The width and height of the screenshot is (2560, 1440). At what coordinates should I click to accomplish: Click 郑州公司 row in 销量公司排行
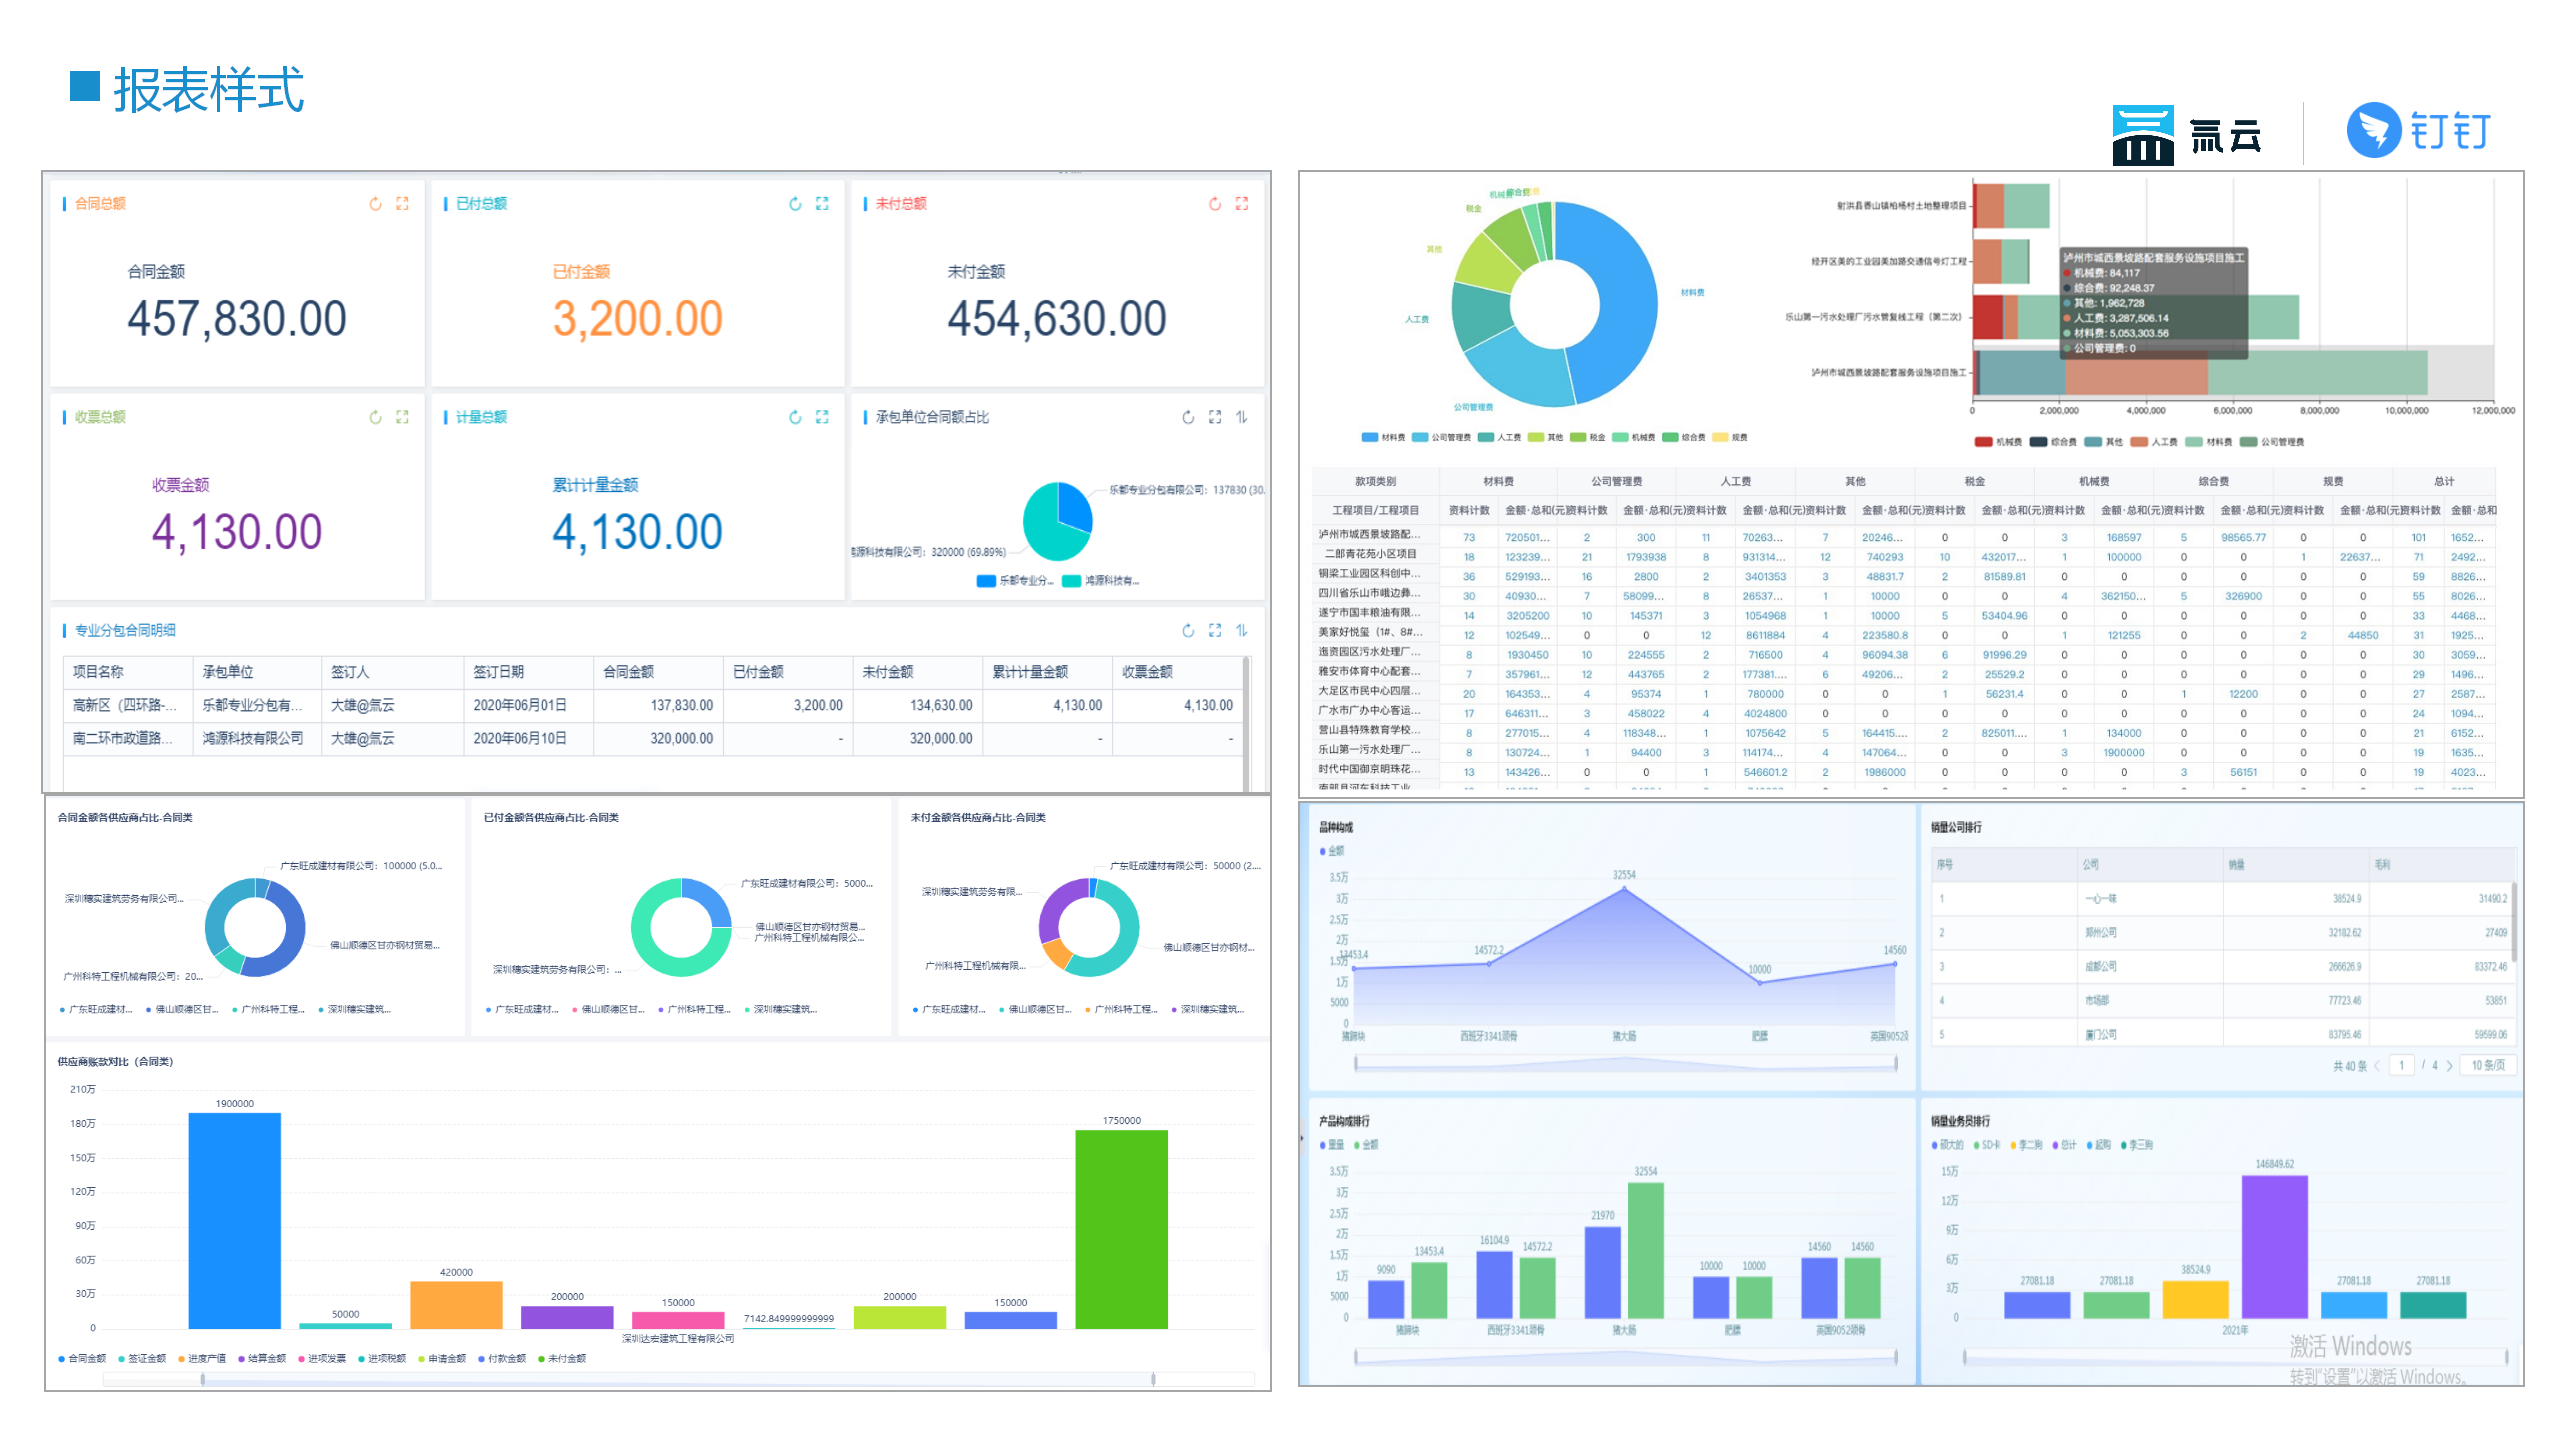tap(2222, 933)
